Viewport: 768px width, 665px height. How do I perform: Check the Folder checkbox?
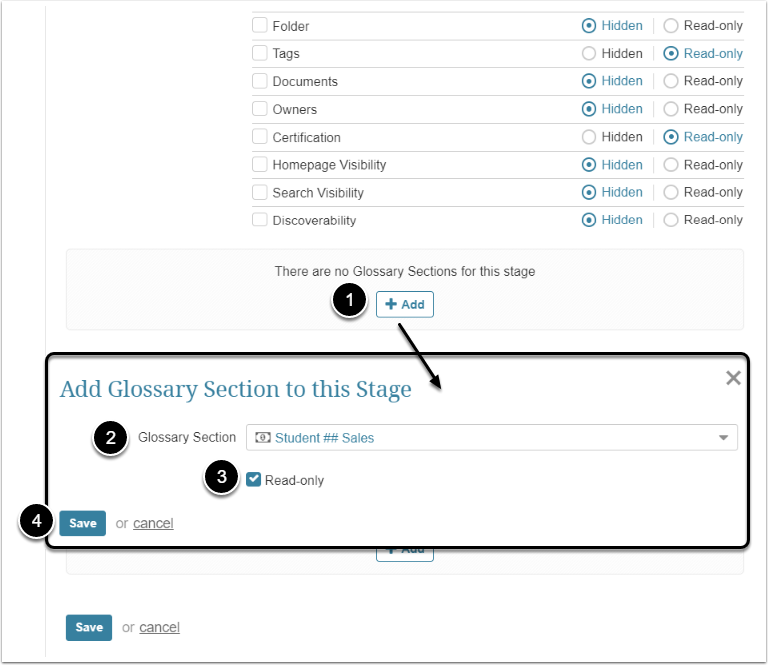coord(260,26)
